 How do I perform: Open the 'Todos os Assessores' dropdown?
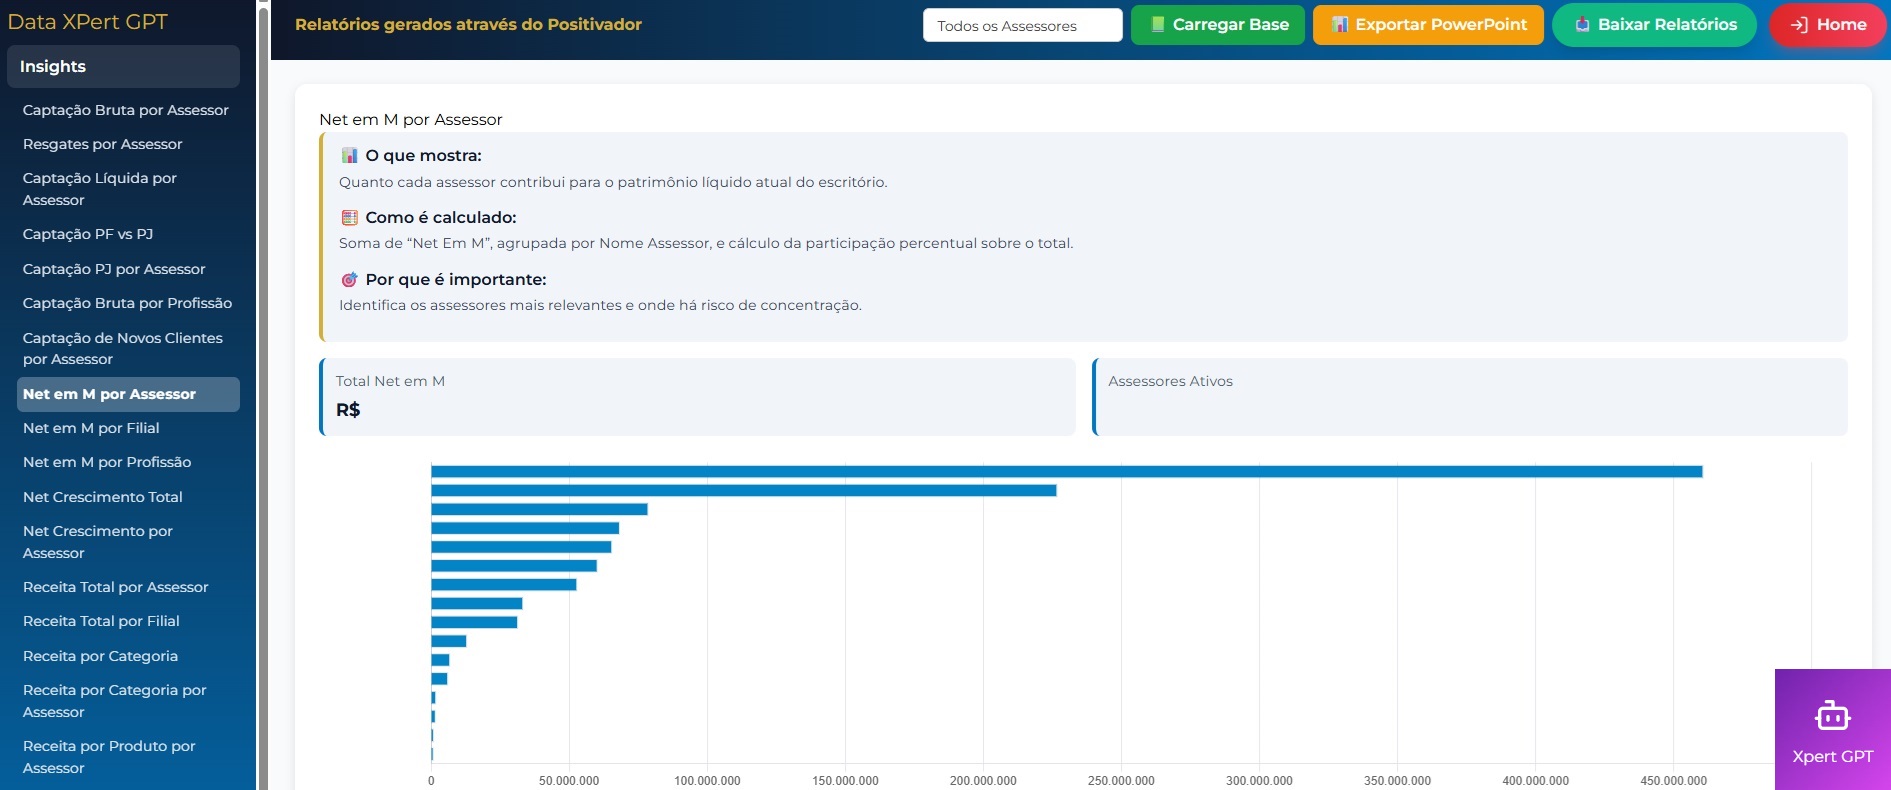pos(1022,26)
